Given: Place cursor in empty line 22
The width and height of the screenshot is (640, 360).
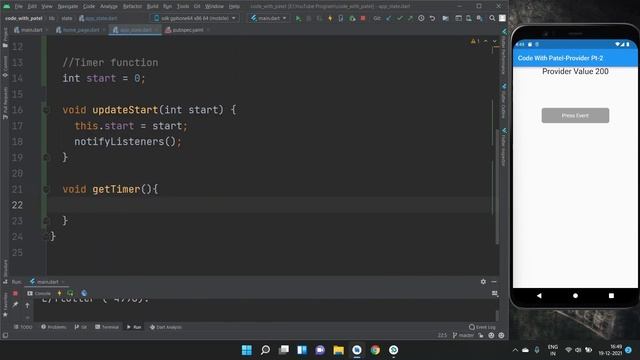Looking at the screenshot, I should [269, 205].
